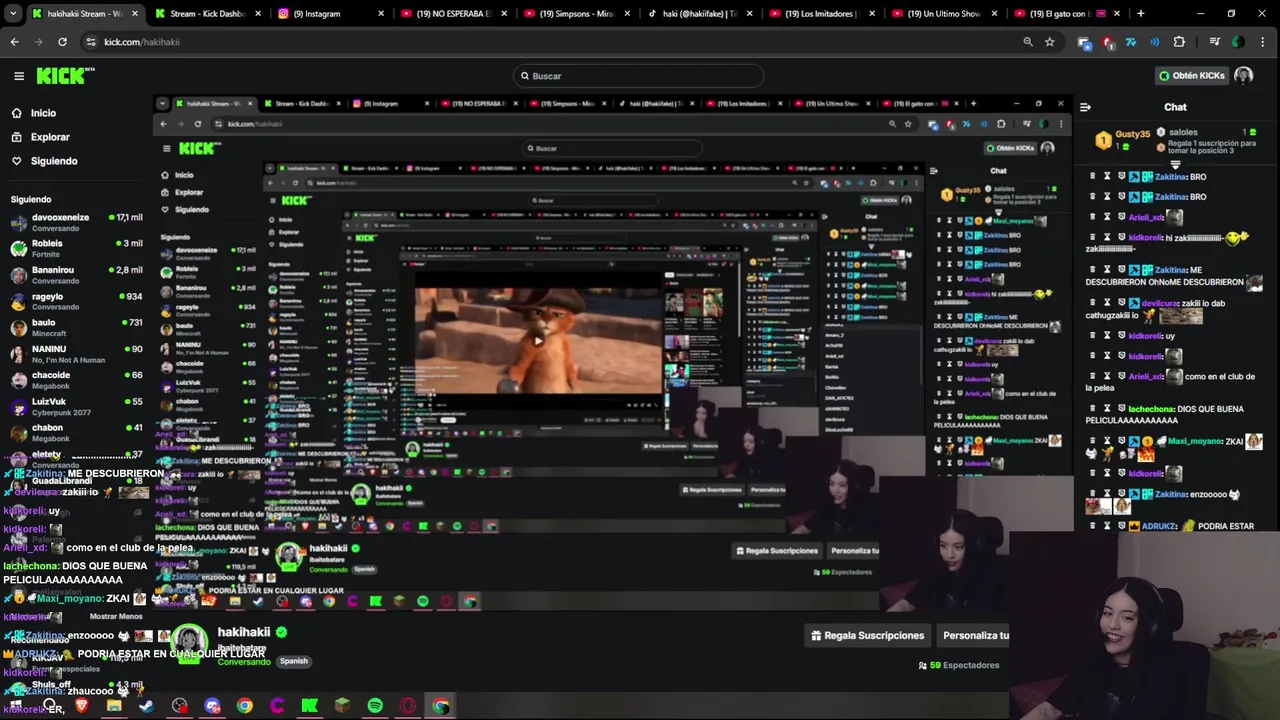Viewport: 1280px width, 720px height.
Task: Open the Chrome profile avatar
Action: point(1238,42)
